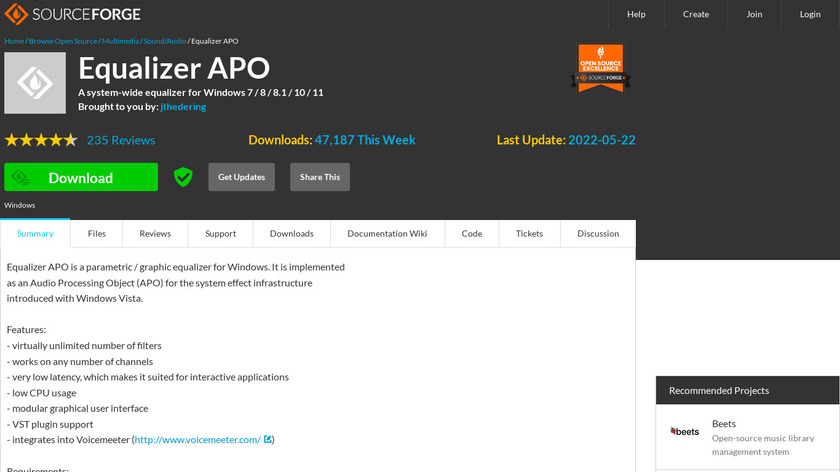Image resolution: width=840 pixels, height=472 pixels.
Task: Click 'virtually unlimited number of filters' line
Action: point(84,346)
